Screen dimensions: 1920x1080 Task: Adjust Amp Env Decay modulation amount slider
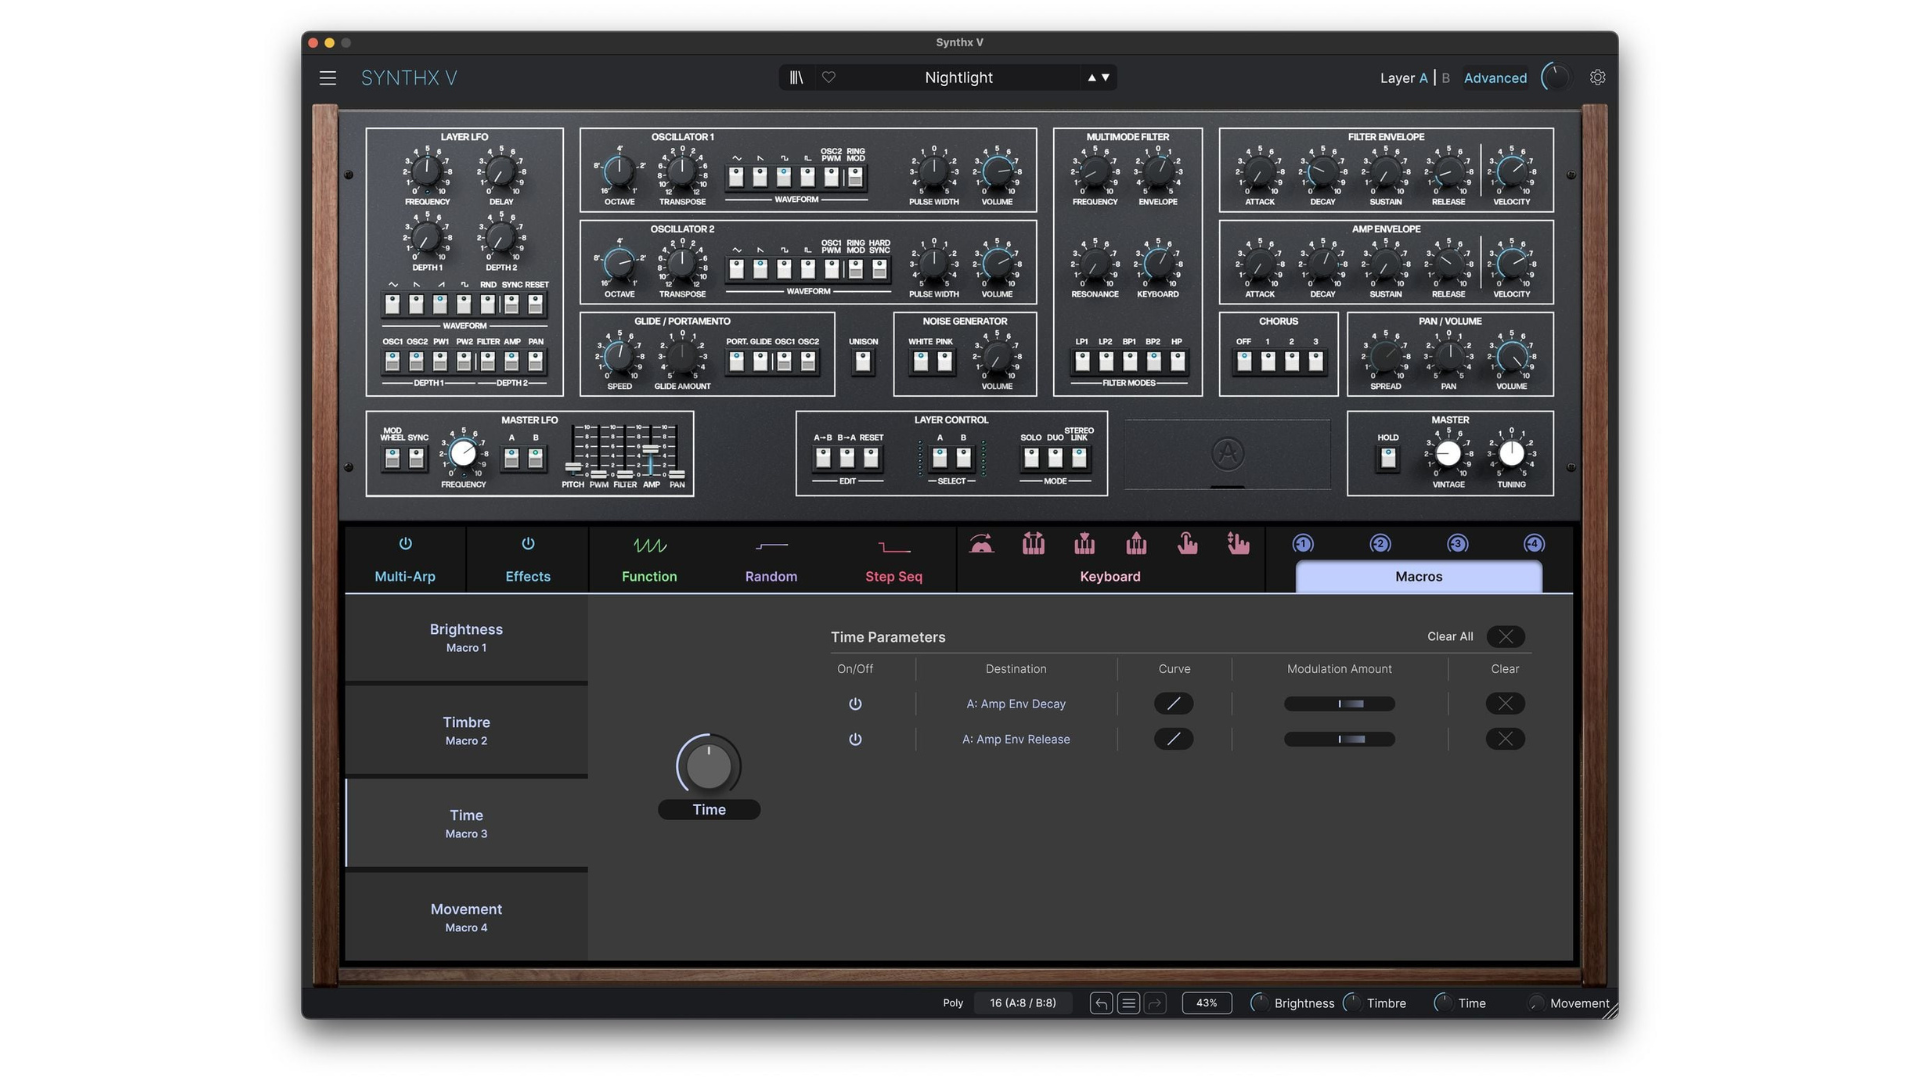point(1339,704)
